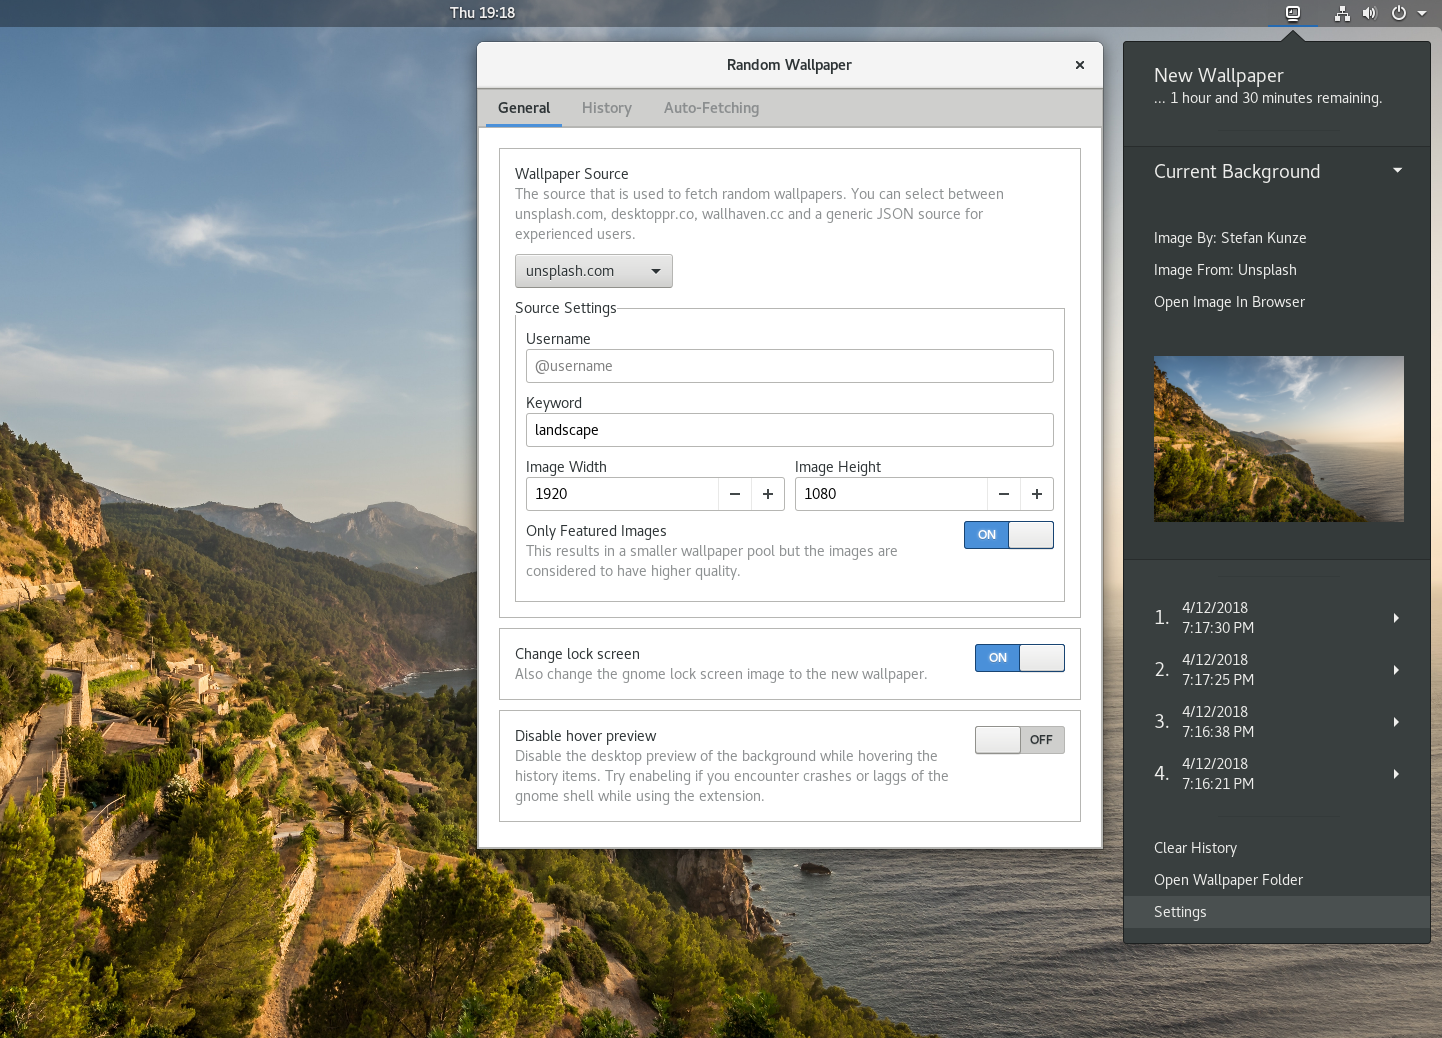This screenshot has height=1038, width=1442.
Task: Open the network status icon
Action: click(x=1342, y=13)
